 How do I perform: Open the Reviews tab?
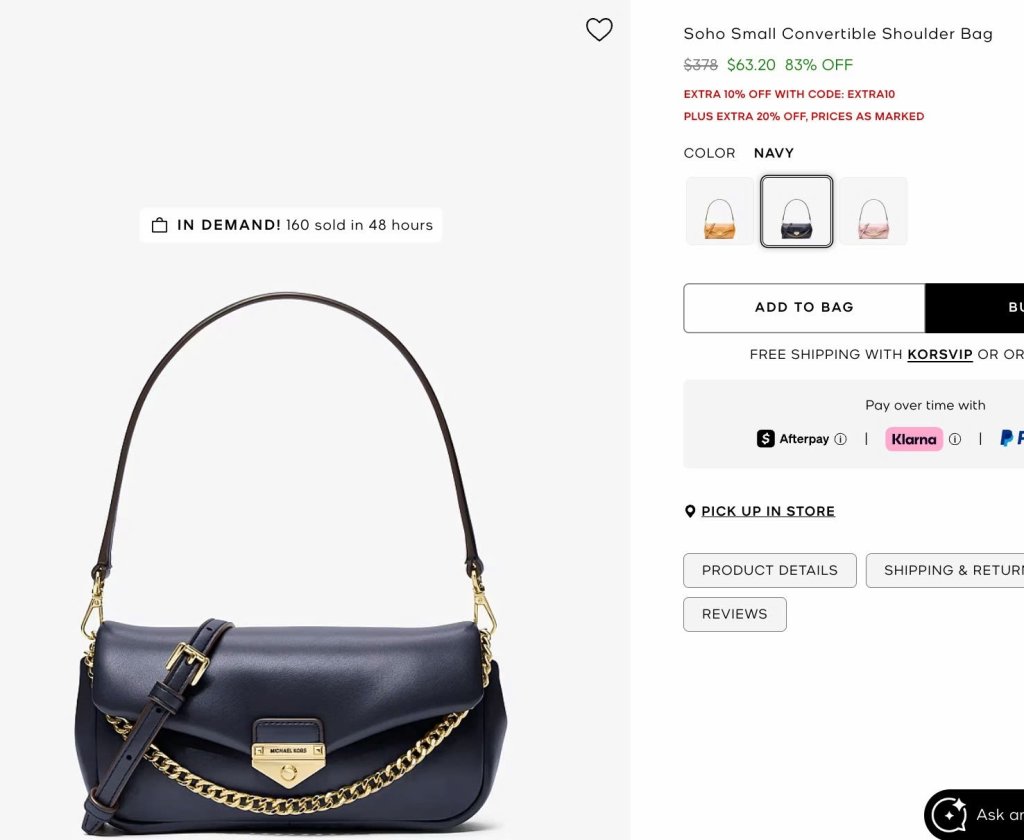coord(735,614)
